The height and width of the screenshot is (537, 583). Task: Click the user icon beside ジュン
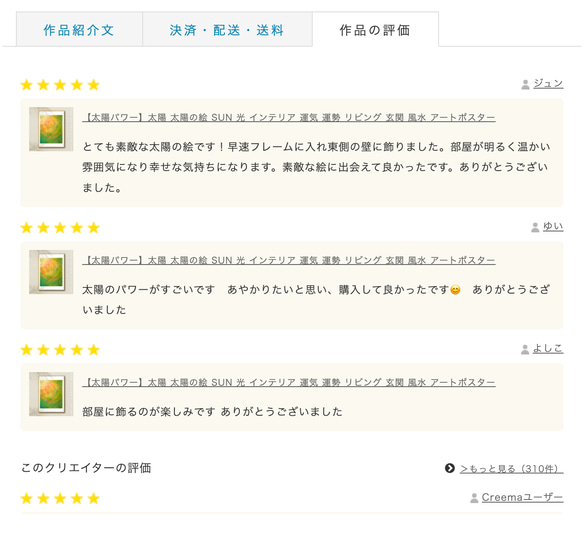[x=525, y=84]
